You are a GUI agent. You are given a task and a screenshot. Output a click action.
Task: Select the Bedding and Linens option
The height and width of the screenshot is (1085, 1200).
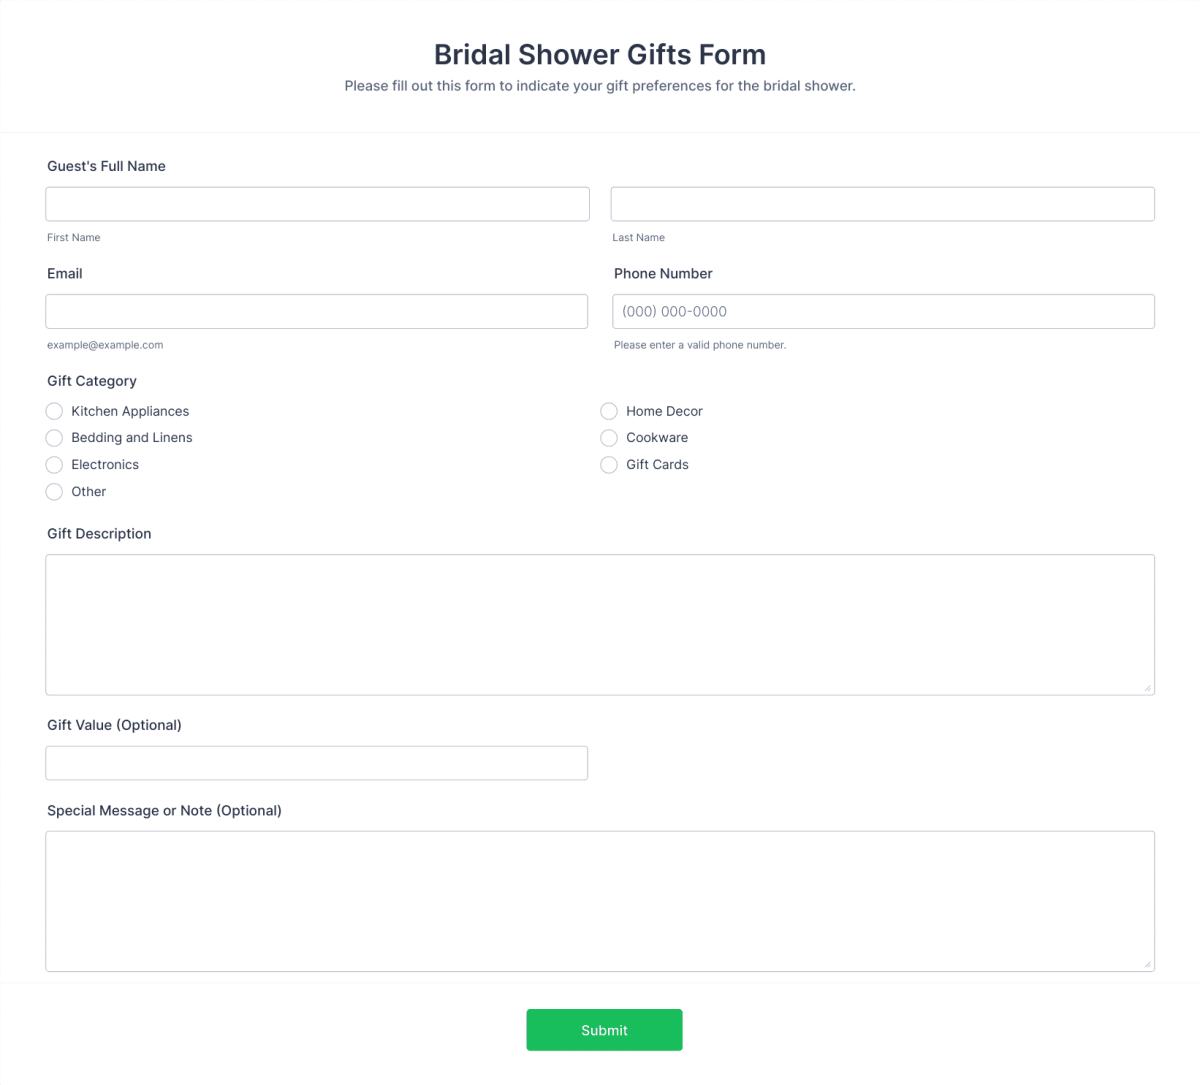[x=54, y=438]
